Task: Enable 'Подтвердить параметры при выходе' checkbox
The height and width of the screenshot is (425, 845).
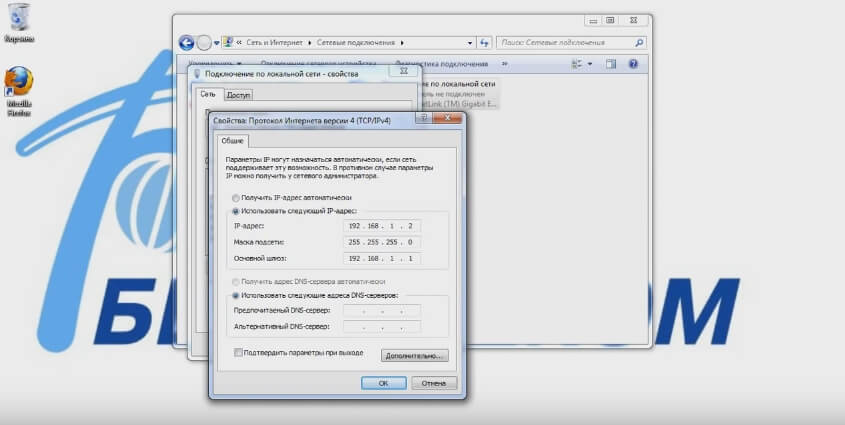Action: click(x=239, y=353)
